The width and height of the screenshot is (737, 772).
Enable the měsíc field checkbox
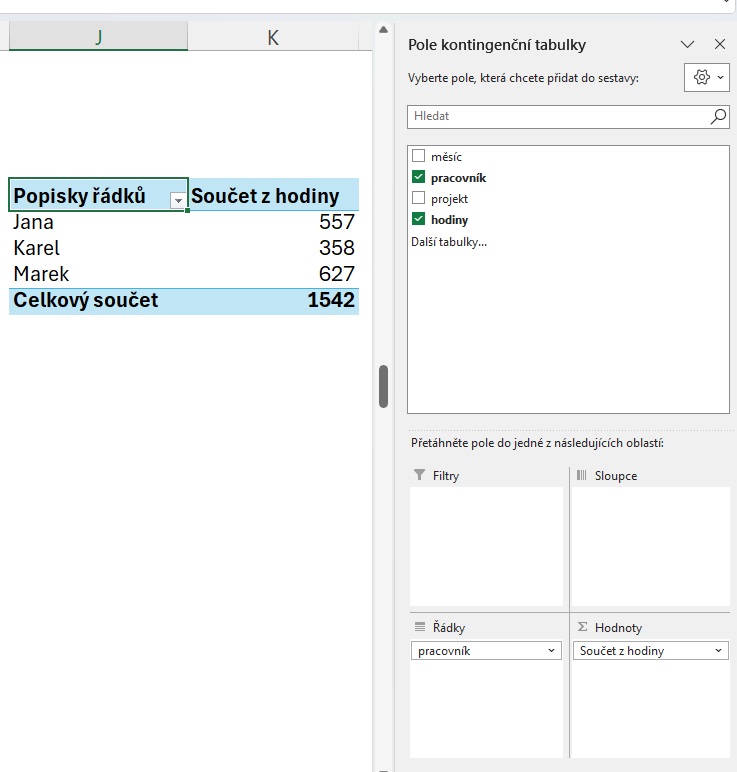(419, 157)
